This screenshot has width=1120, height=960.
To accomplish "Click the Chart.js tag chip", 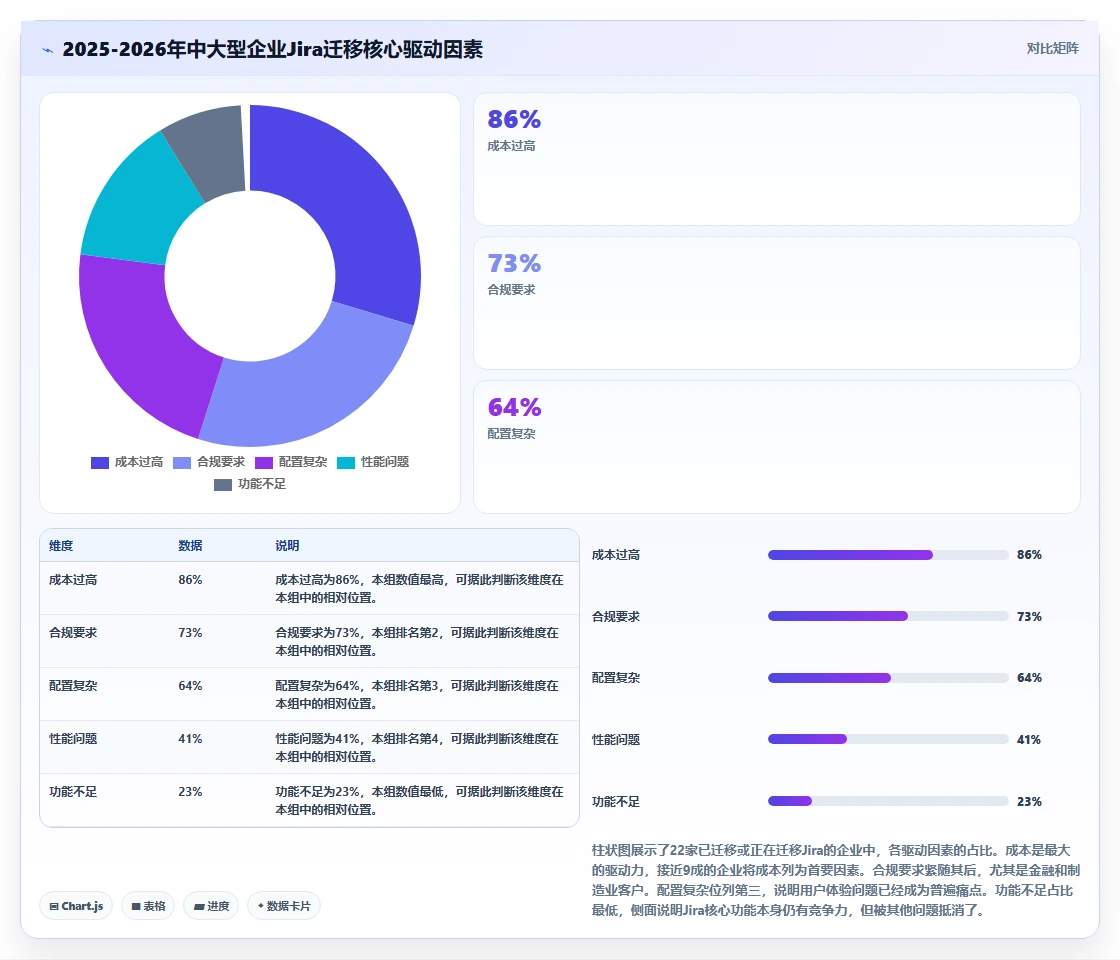I will point(76,906).
